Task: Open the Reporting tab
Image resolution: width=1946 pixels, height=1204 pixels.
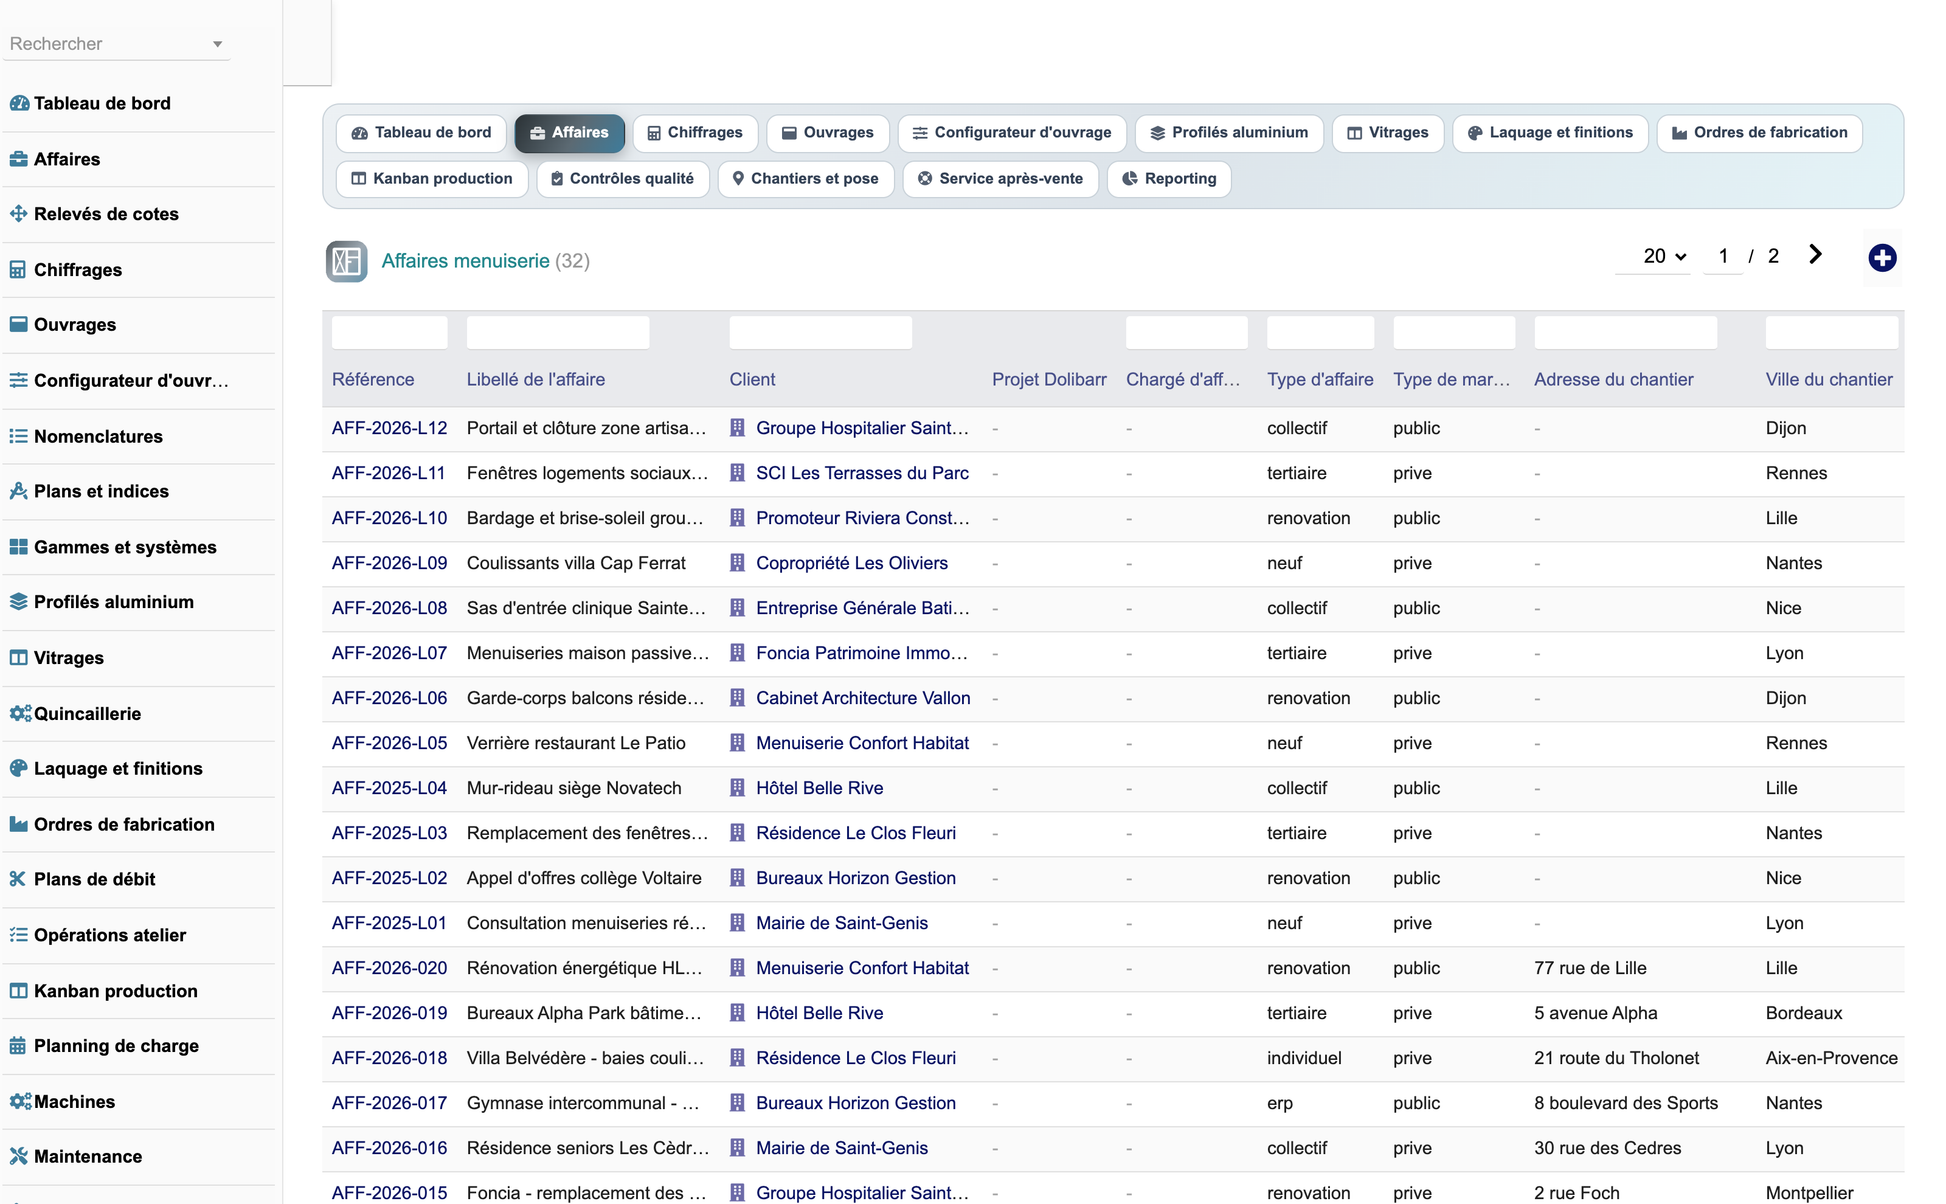Action: tap(1169, 179)
